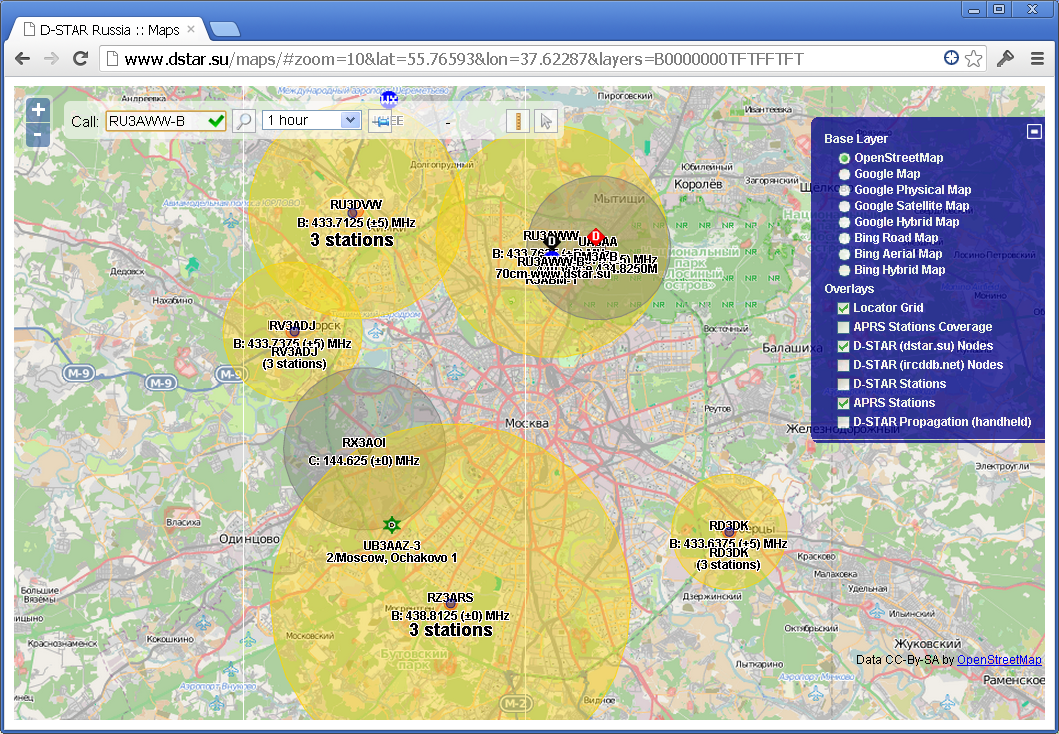Reload the page
Viewport: 1059px width, 734px height.
[x=80, y=59]
